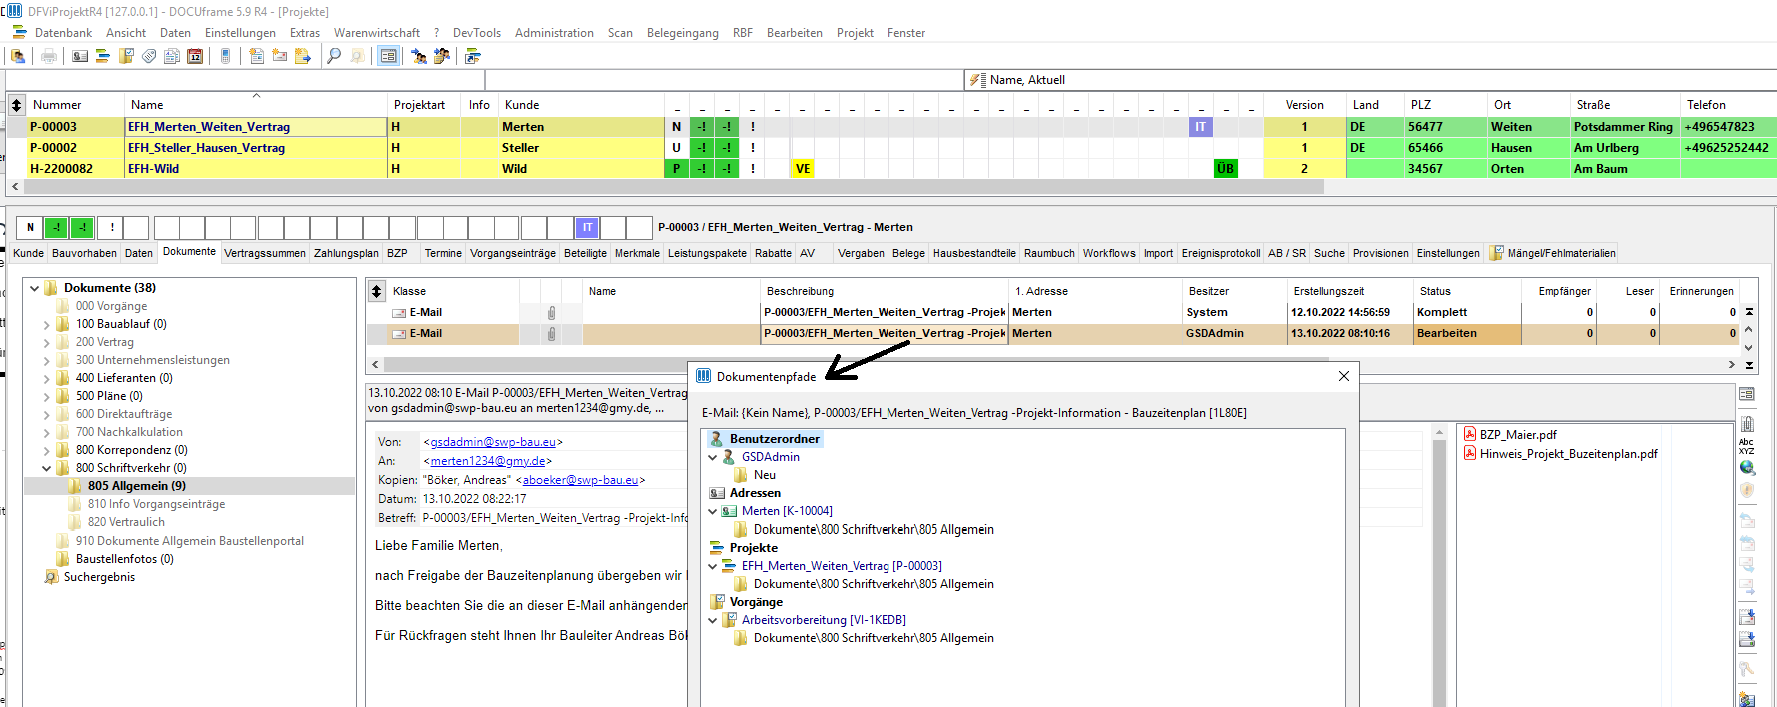Viewport: 1777px width, 707px height.
Task: Click the magnifying glass search toolbar icon
Action: pyautogui.click(x=334, y=56)
